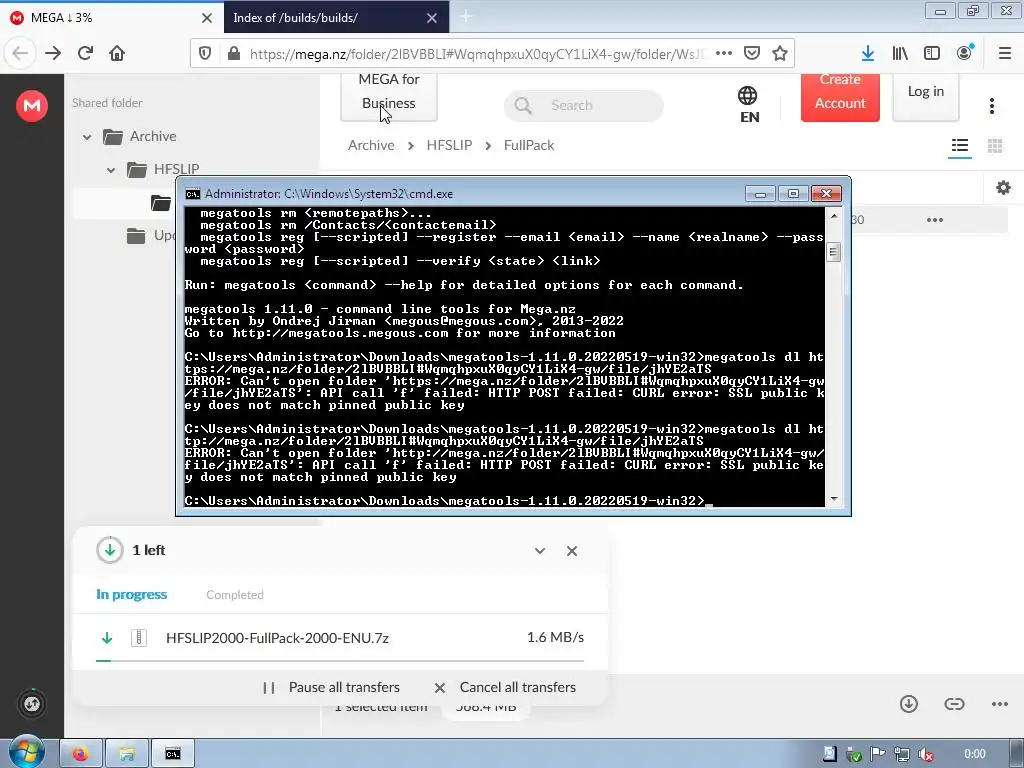Click the browser URL address bar
1024x768 pixels.
click(x=477, y=54)
